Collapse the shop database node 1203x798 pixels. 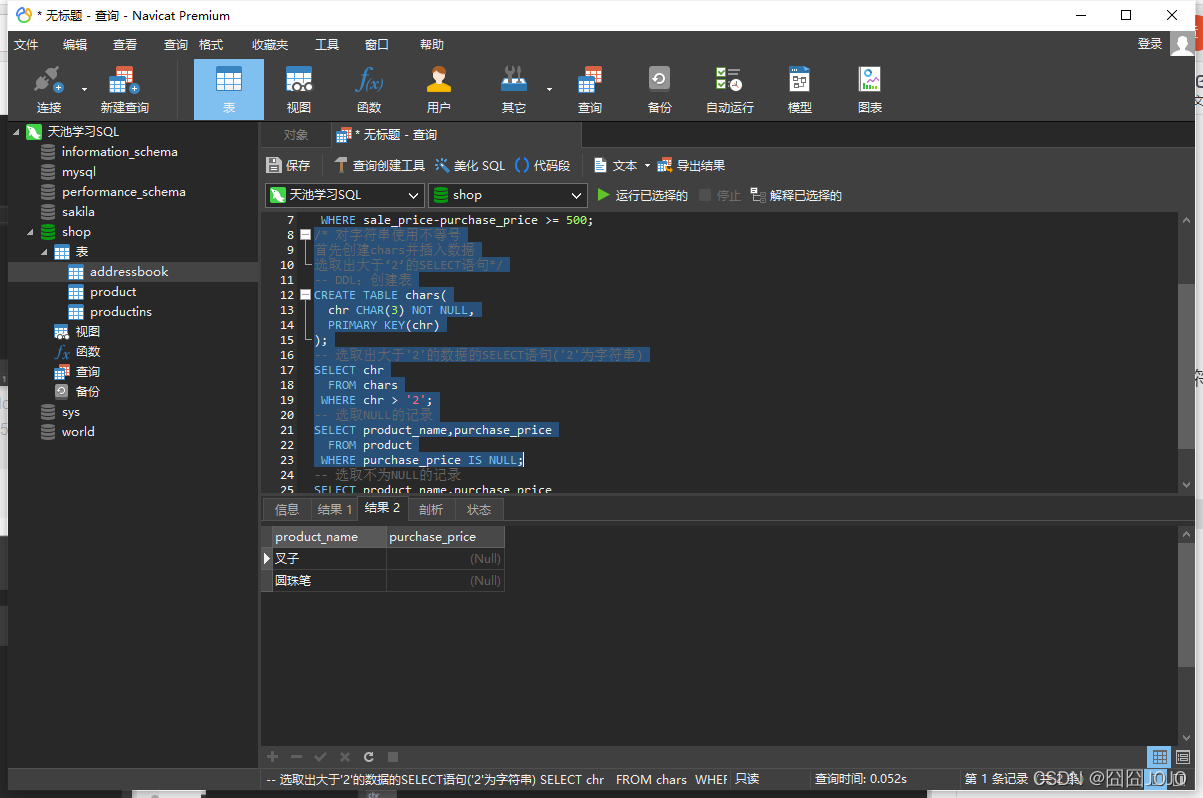(x=30, y=232)
